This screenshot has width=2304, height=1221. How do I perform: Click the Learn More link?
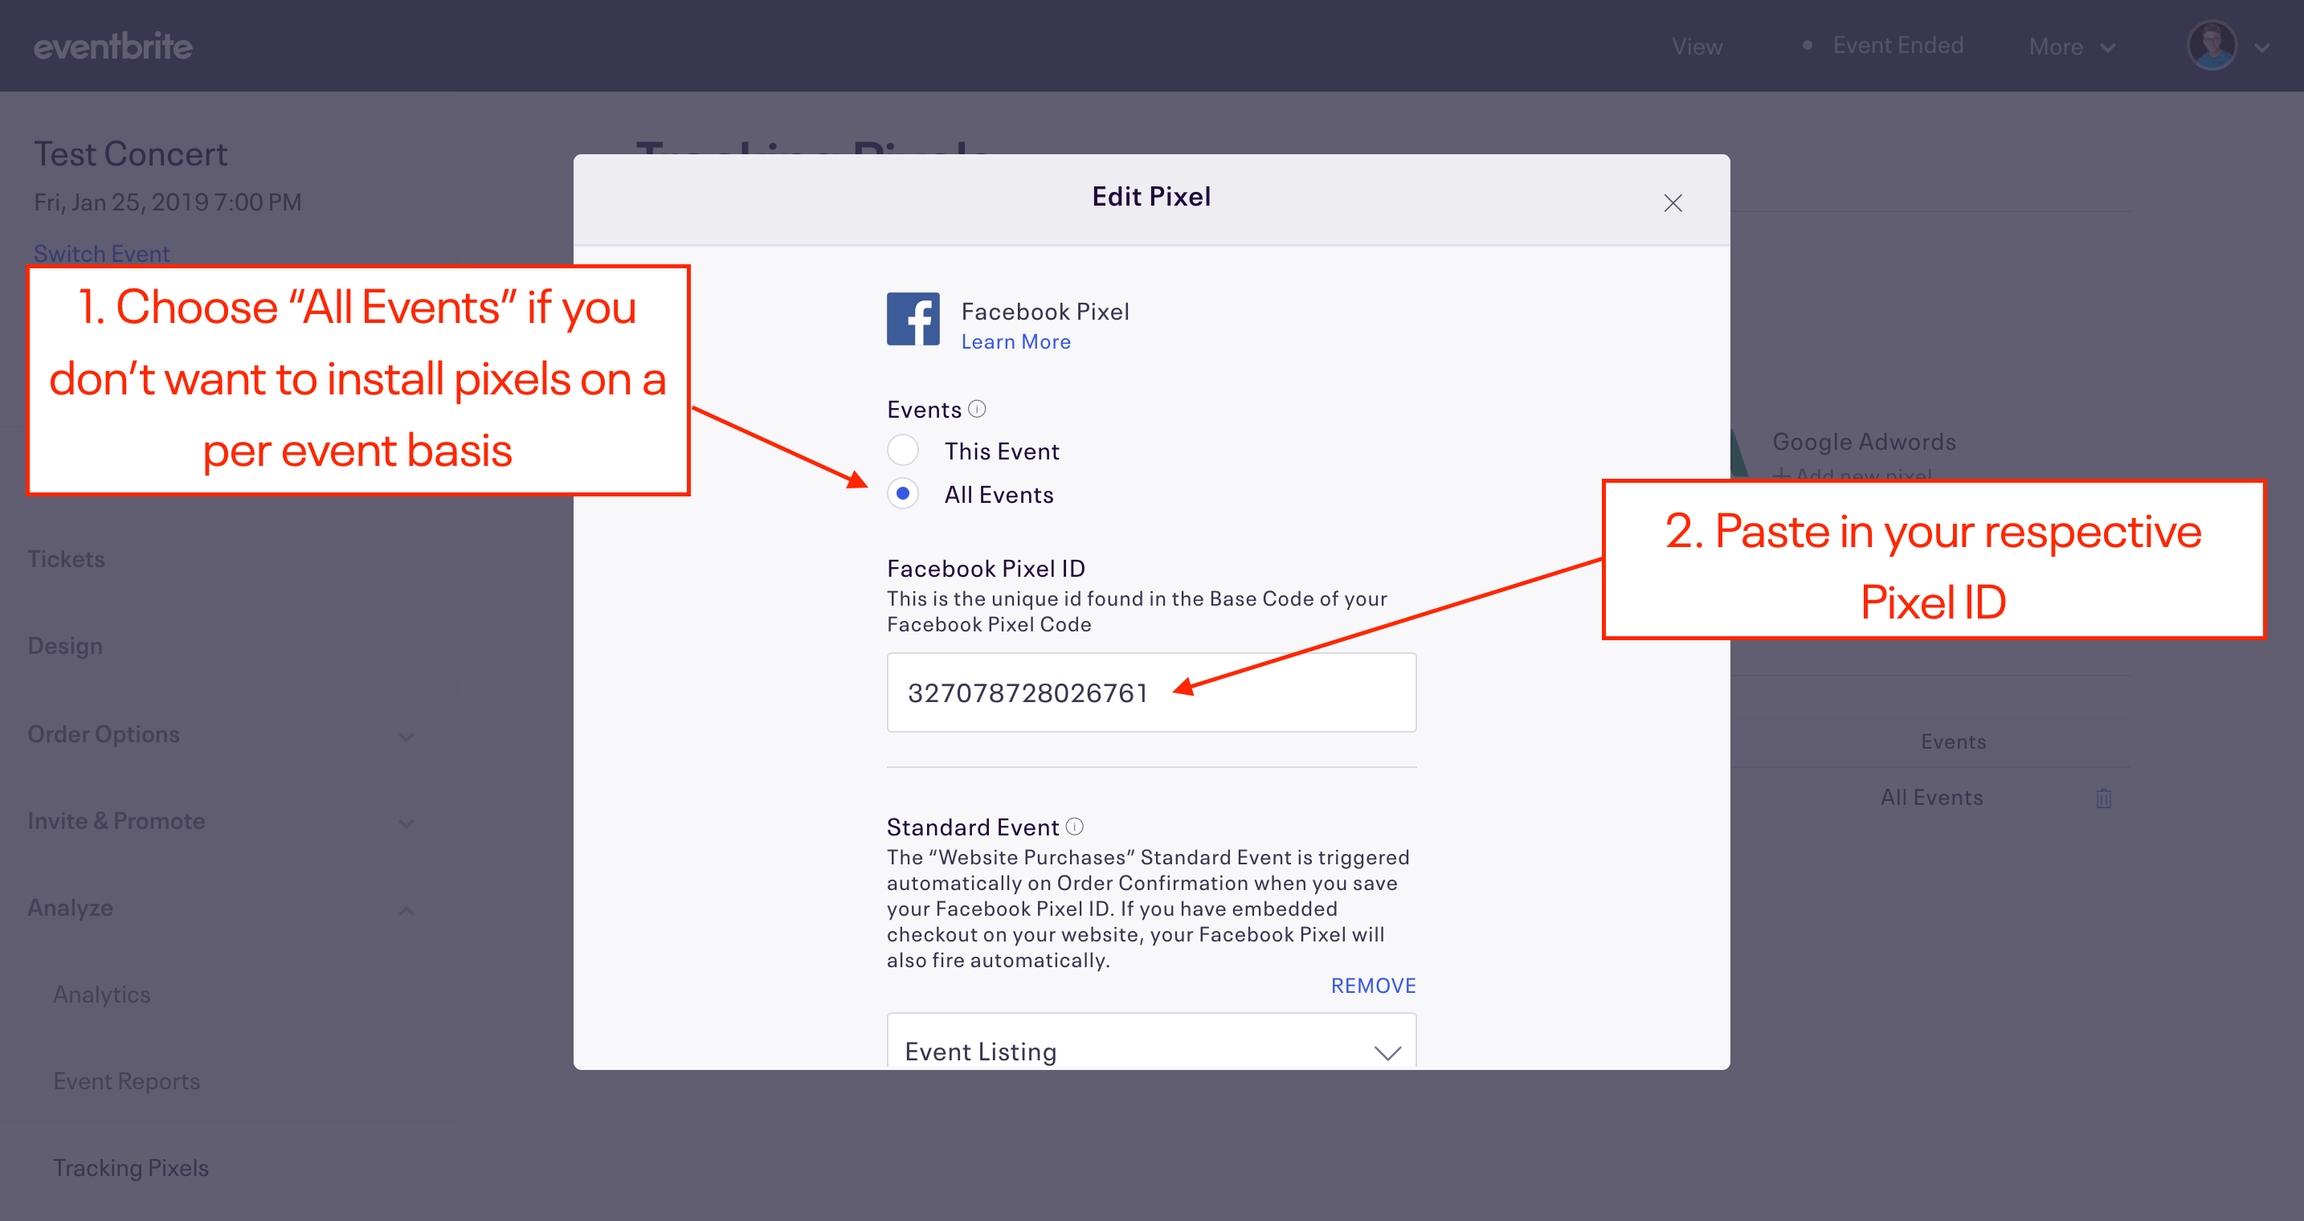[x=1016, y=342]
